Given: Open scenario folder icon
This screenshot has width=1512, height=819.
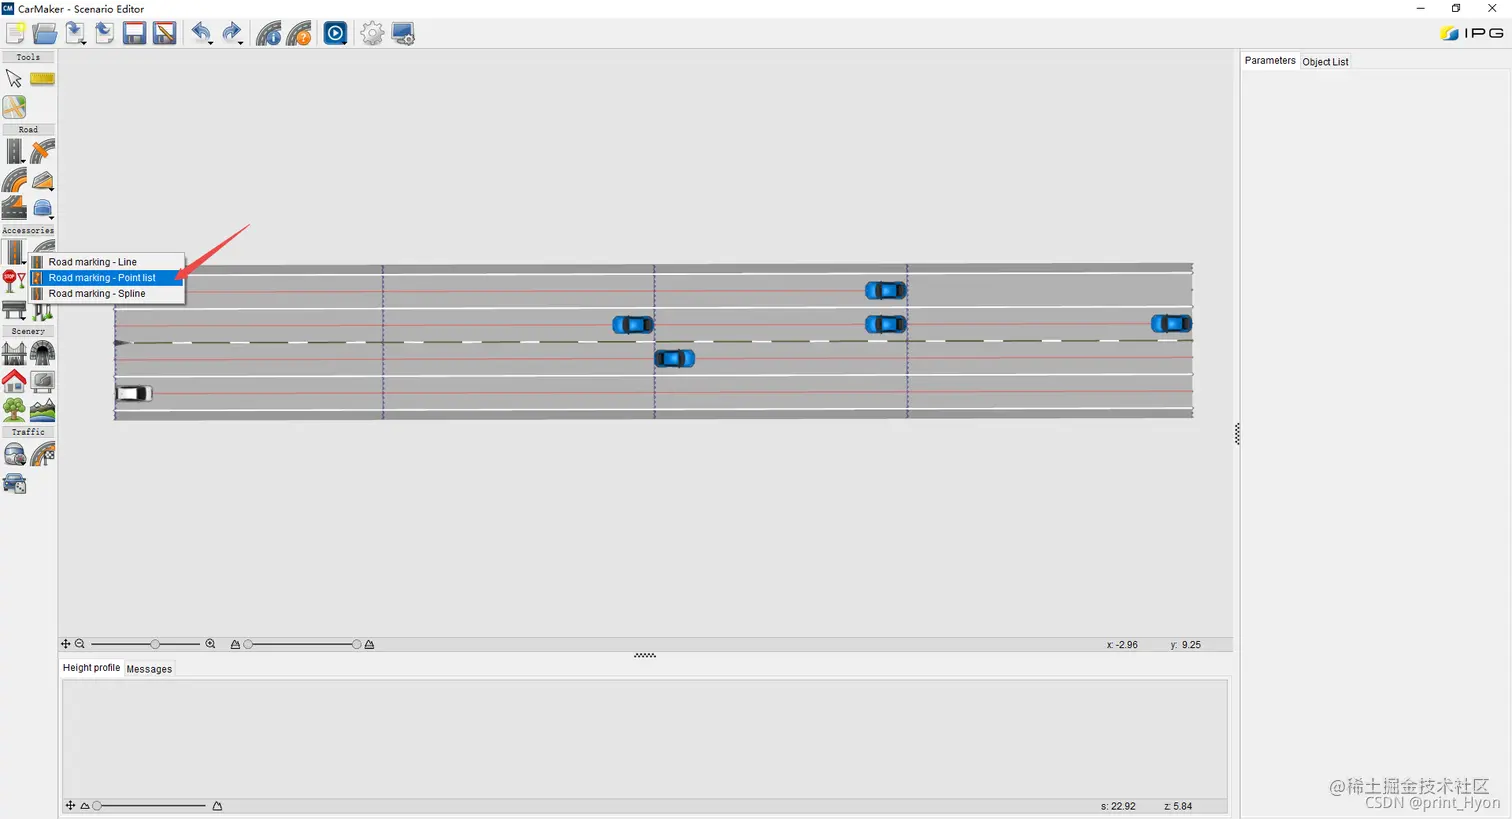Looking at the screenshot, I should tap(45, 33).
